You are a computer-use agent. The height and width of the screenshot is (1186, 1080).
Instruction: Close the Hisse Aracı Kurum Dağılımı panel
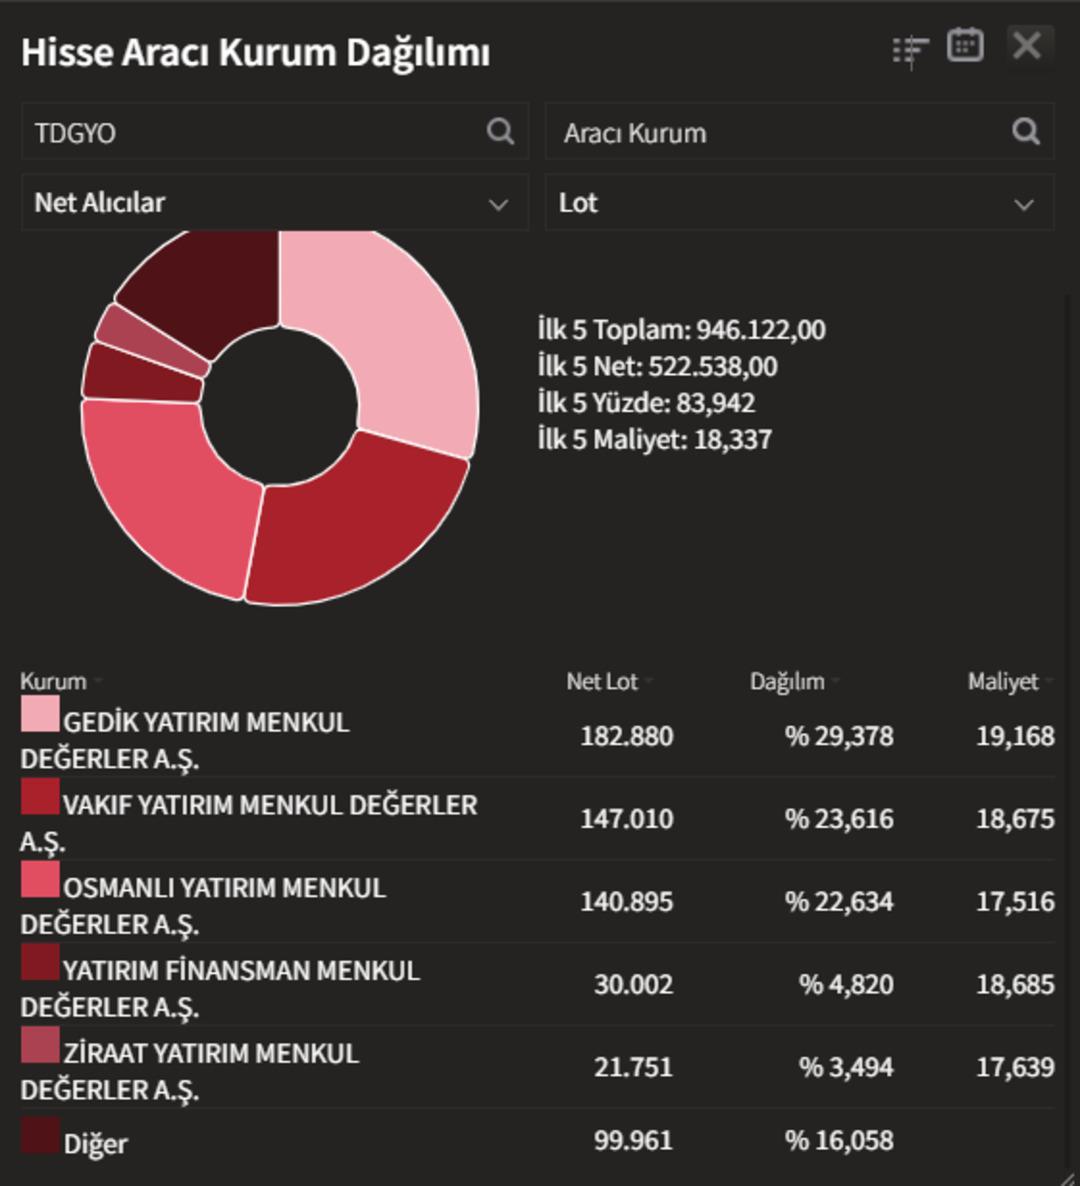tap(1027, 46)
